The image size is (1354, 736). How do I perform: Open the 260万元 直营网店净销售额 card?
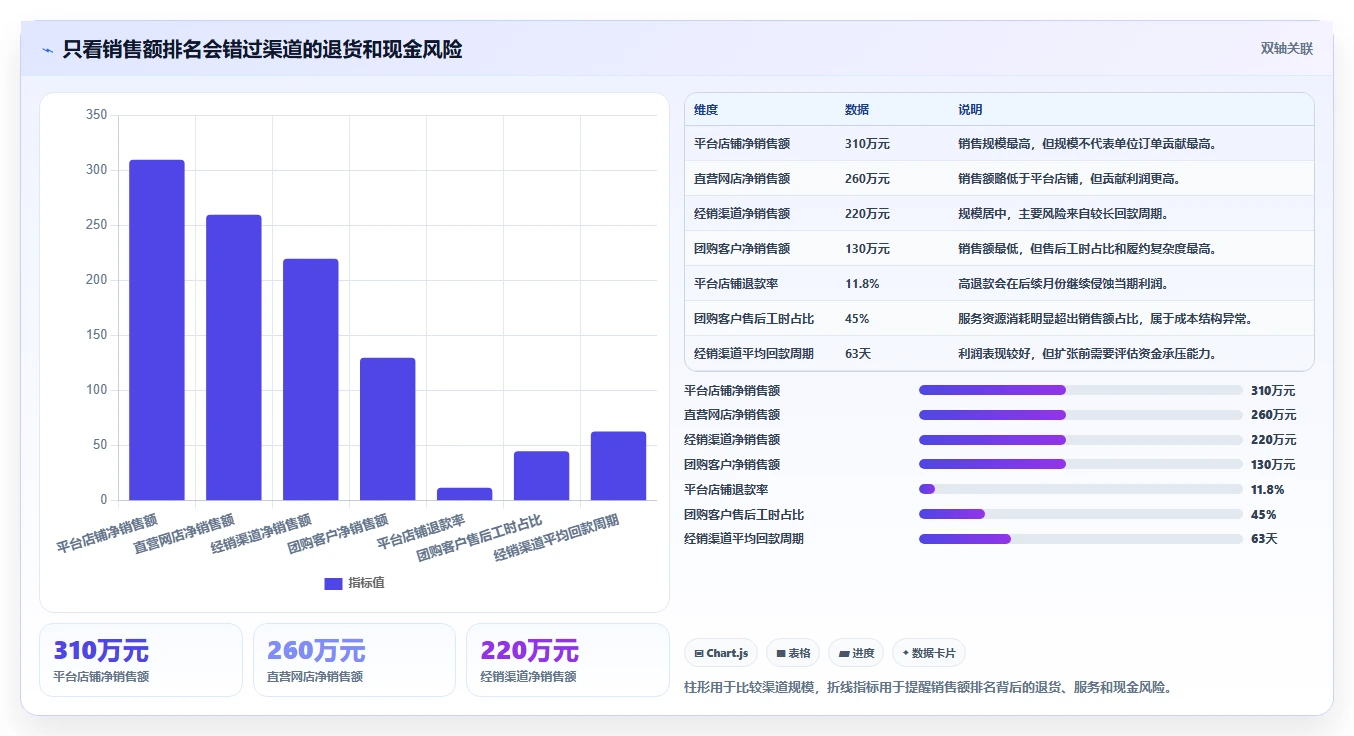pyautogui.click(x=354, y=660)
